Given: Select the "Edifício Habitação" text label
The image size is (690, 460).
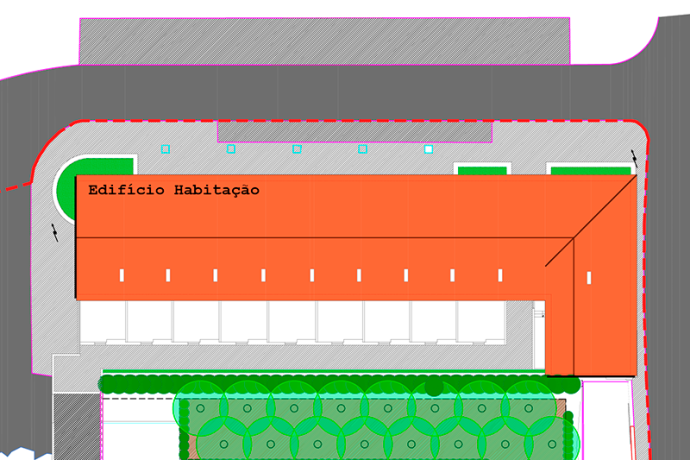Looking at the screenshot, I should coord(174,190).
